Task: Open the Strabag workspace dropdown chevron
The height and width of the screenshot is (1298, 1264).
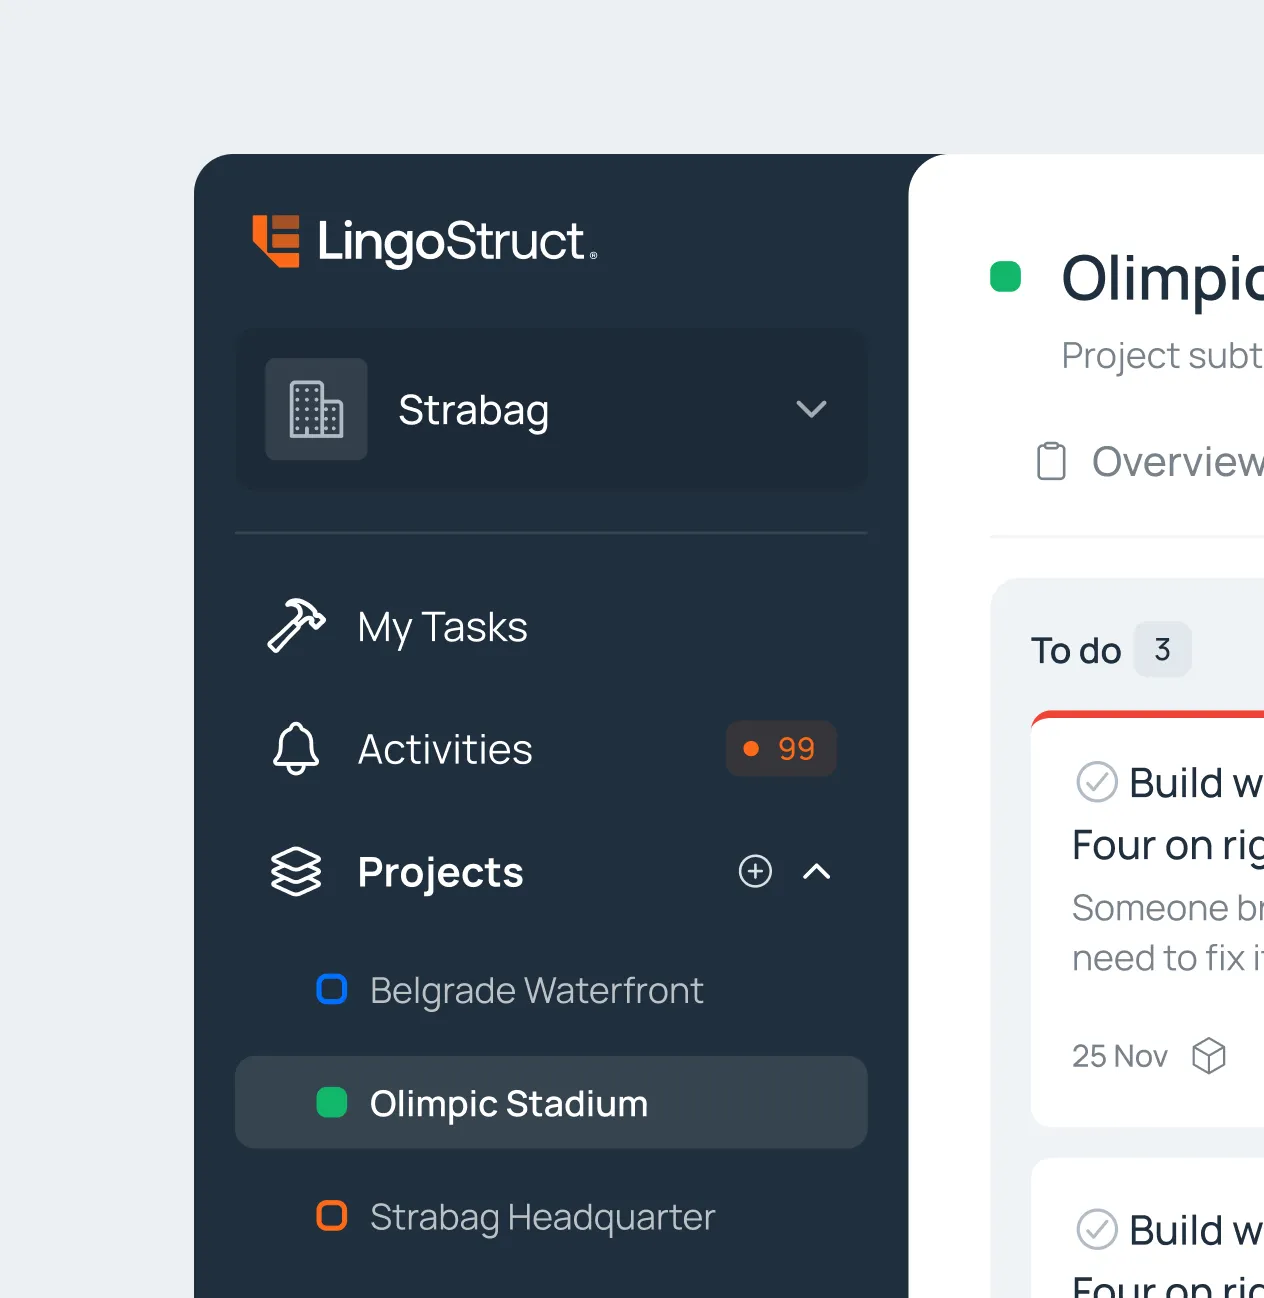Action: tap(811, 409)
